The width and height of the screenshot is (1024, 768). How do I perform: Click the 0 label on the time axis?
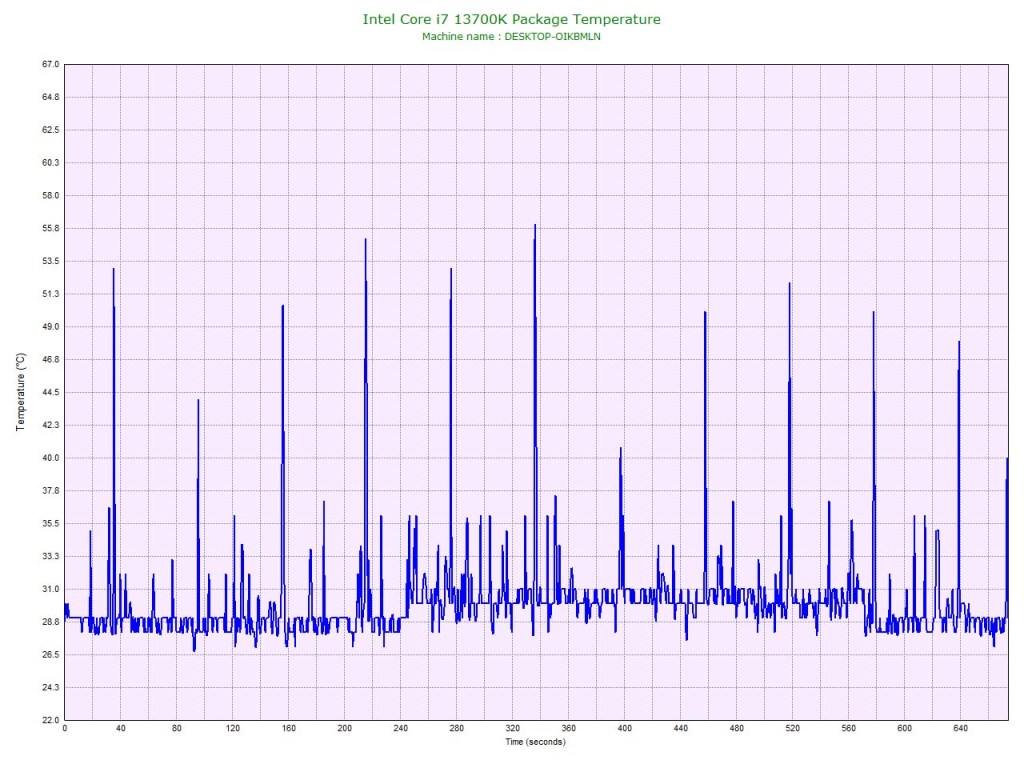[x=65, y=729]
